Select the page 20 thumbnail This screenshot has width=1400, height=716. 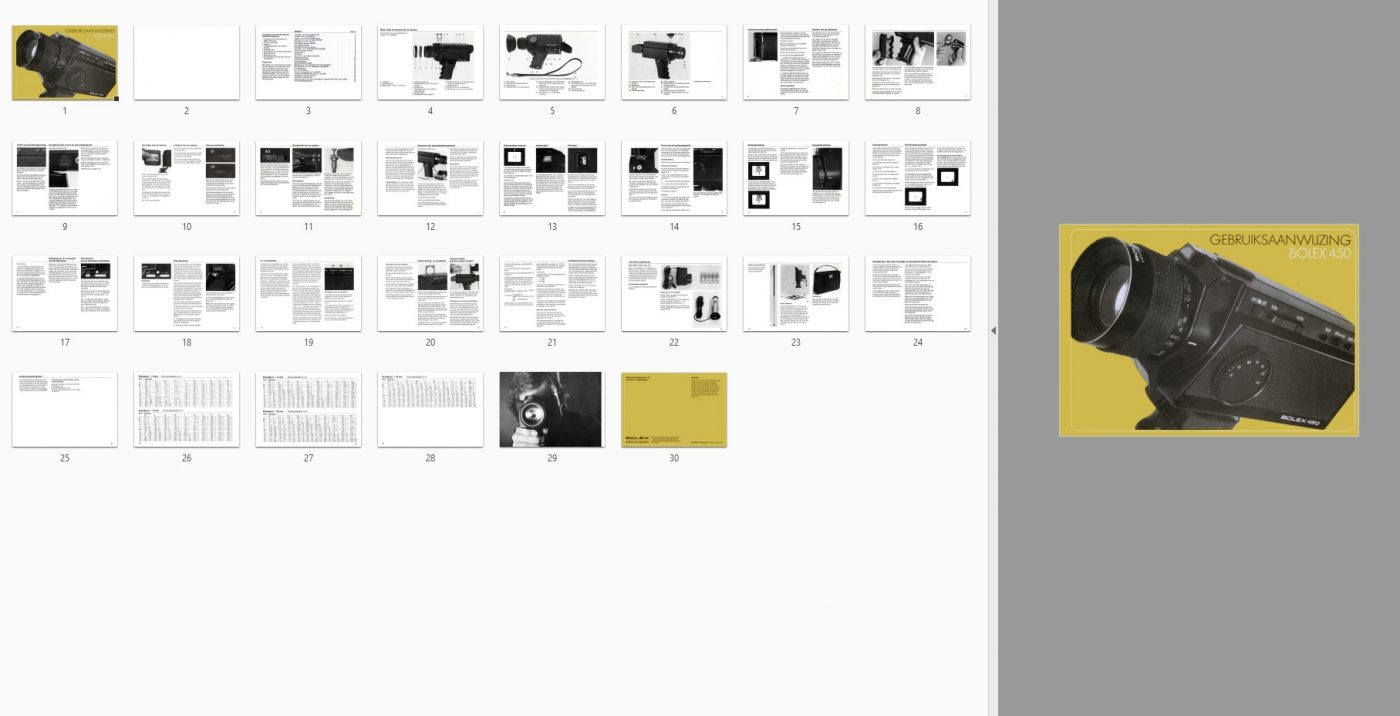430,294
